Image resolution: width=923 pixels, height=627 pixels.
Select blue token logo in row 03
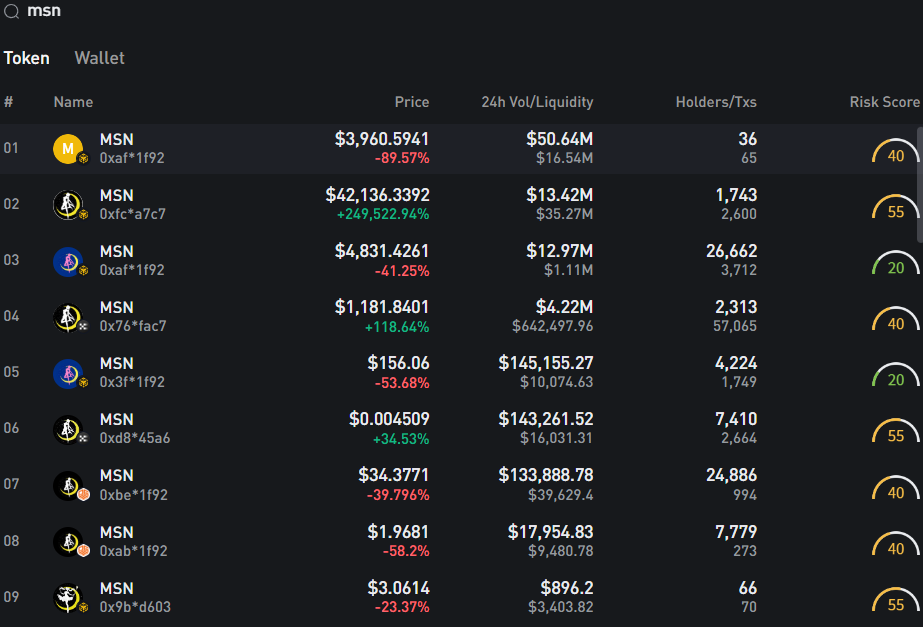(x=67, y=261)
